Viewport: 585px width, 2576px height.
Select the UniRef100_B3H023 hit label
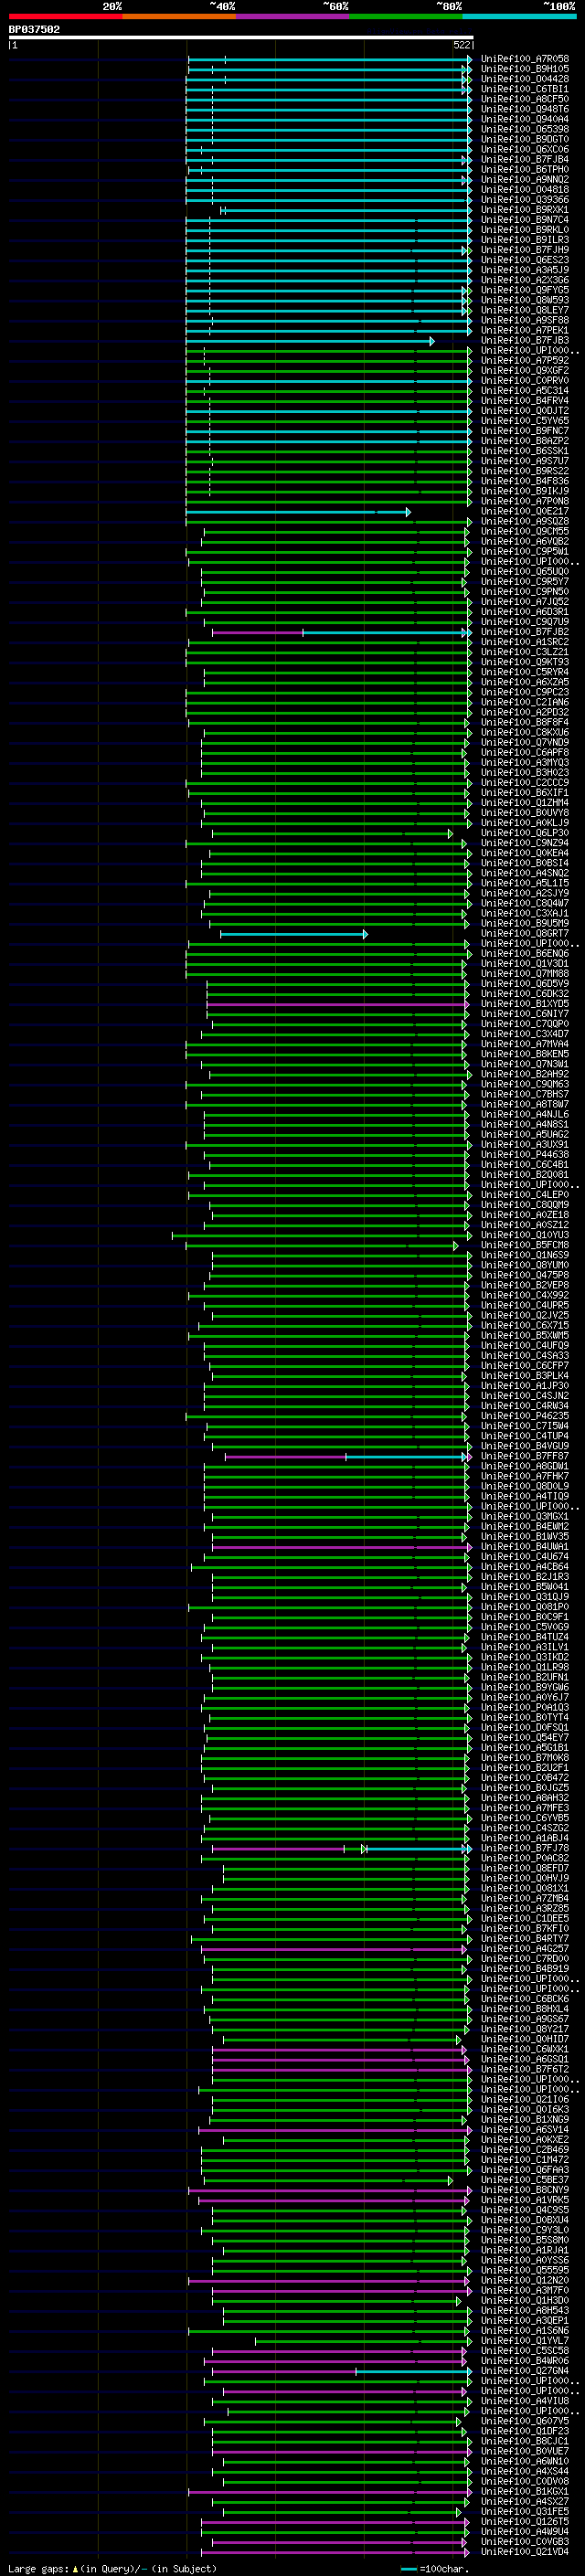(525, 772)
